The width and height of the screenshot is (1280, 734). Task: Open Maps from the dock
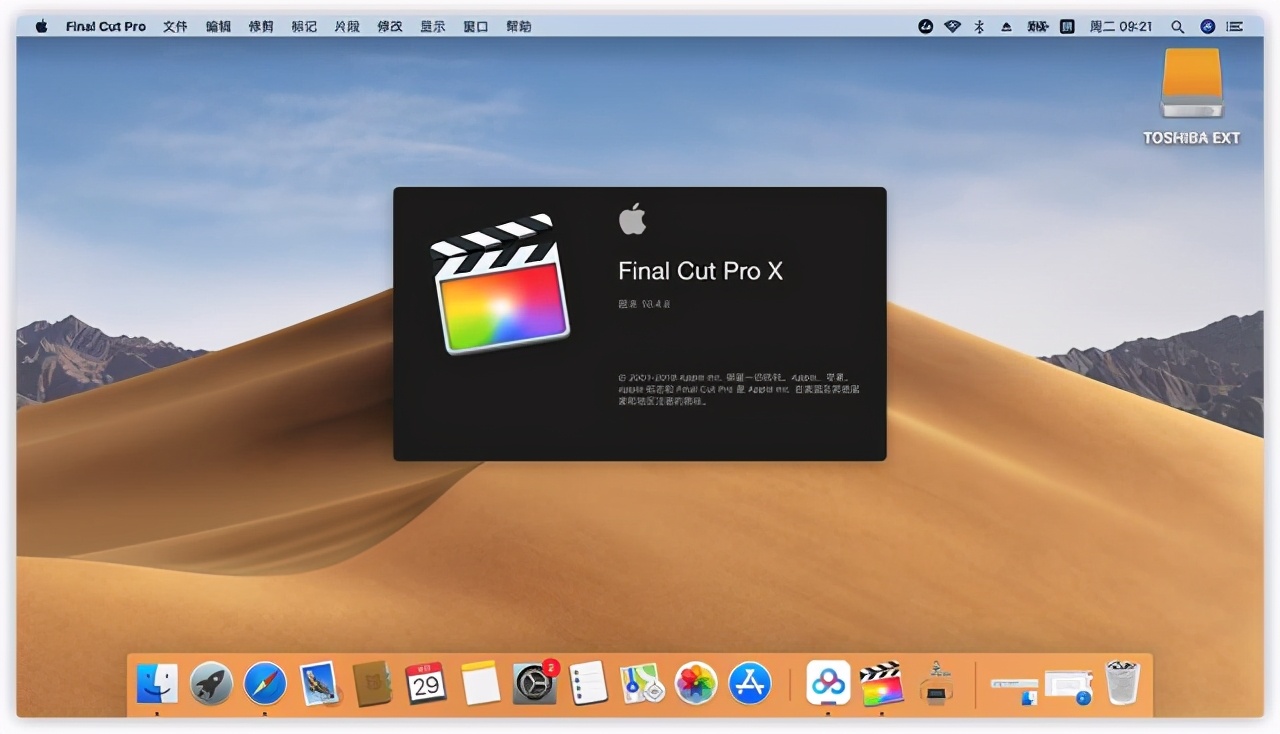click(x=642, y=683)
